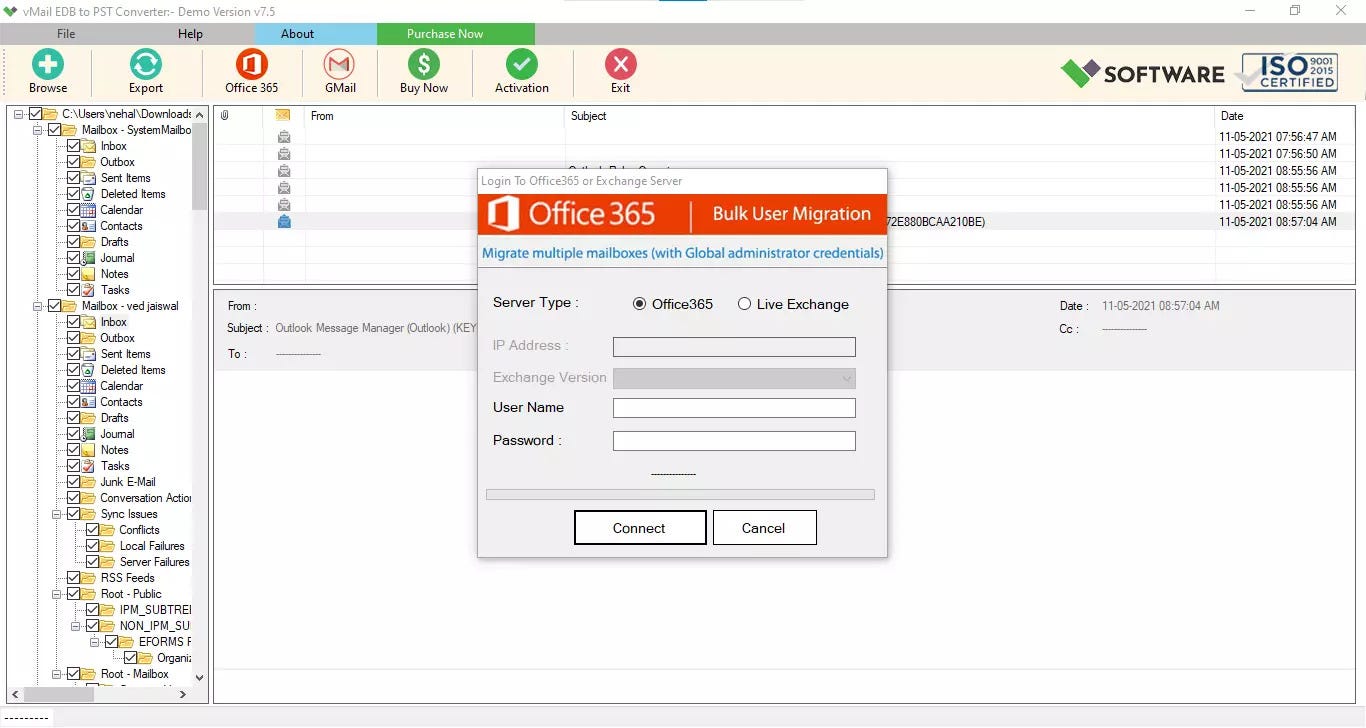Uncheck the C:\Users\nehal\Downloads root checkbox
This screenshot has width=1366, height=728.
point(36,114)
